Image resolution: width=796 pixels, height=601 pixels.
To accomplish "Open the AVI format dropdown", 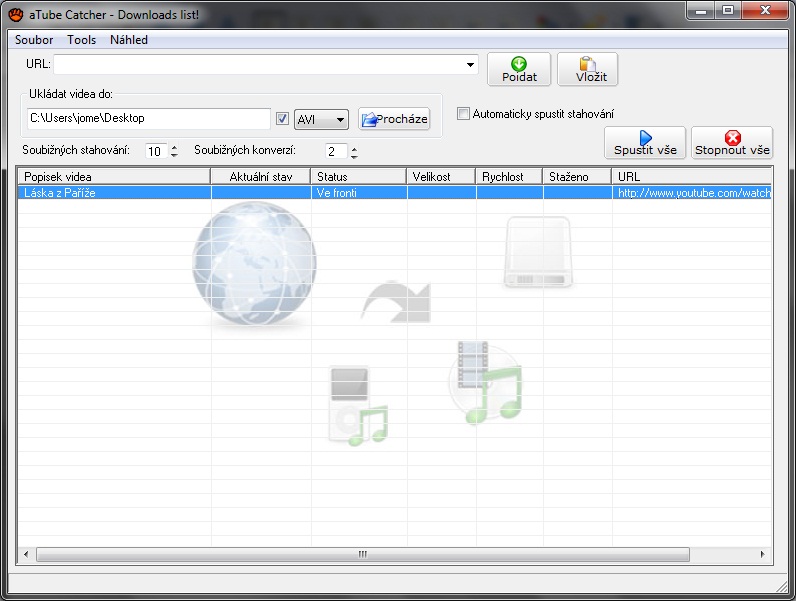I will [321, 120].
